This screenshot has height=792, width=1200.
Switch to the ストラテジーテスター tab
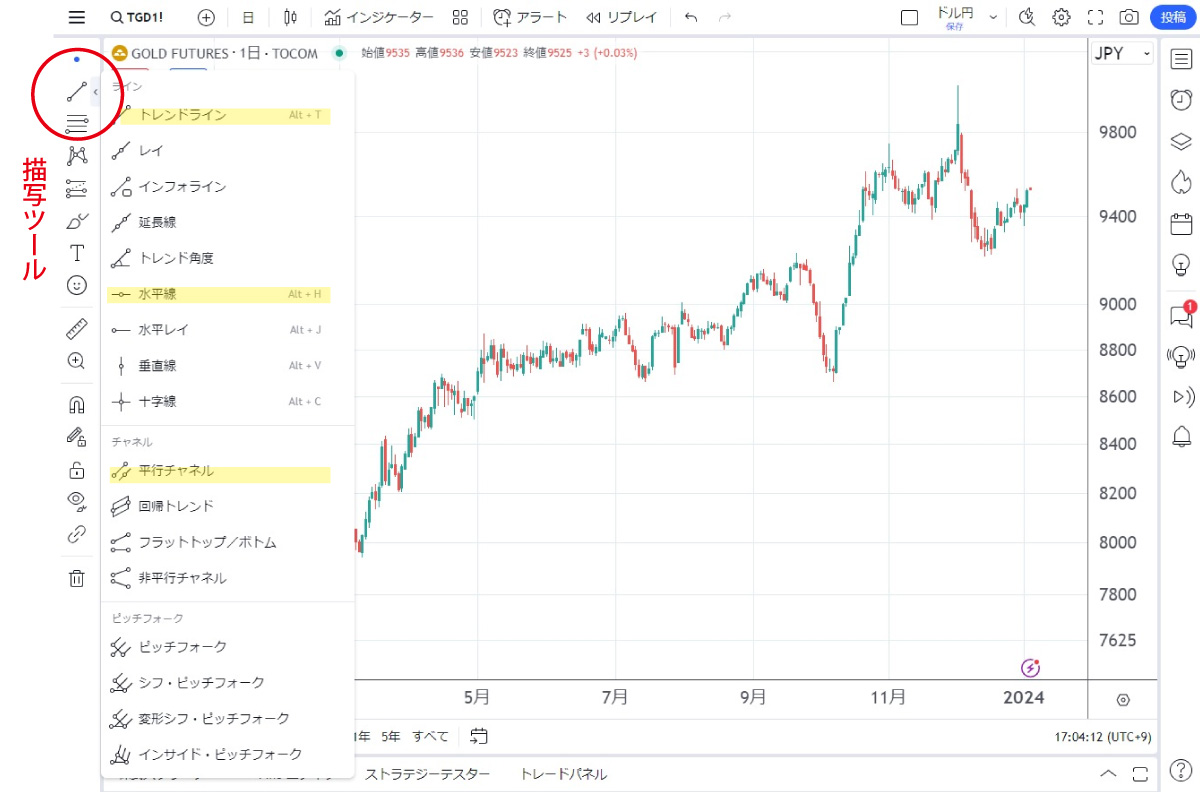pos(427,774)
